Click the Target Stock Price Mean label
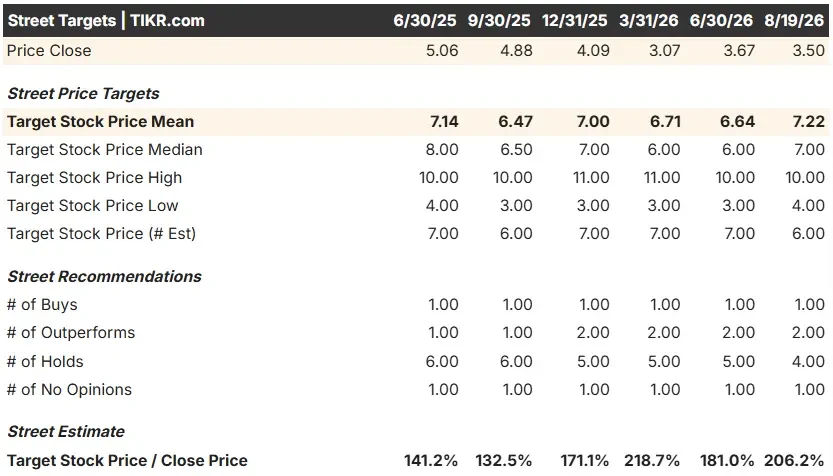The width and height of the screenshot is (833, 476). [100, 122]
